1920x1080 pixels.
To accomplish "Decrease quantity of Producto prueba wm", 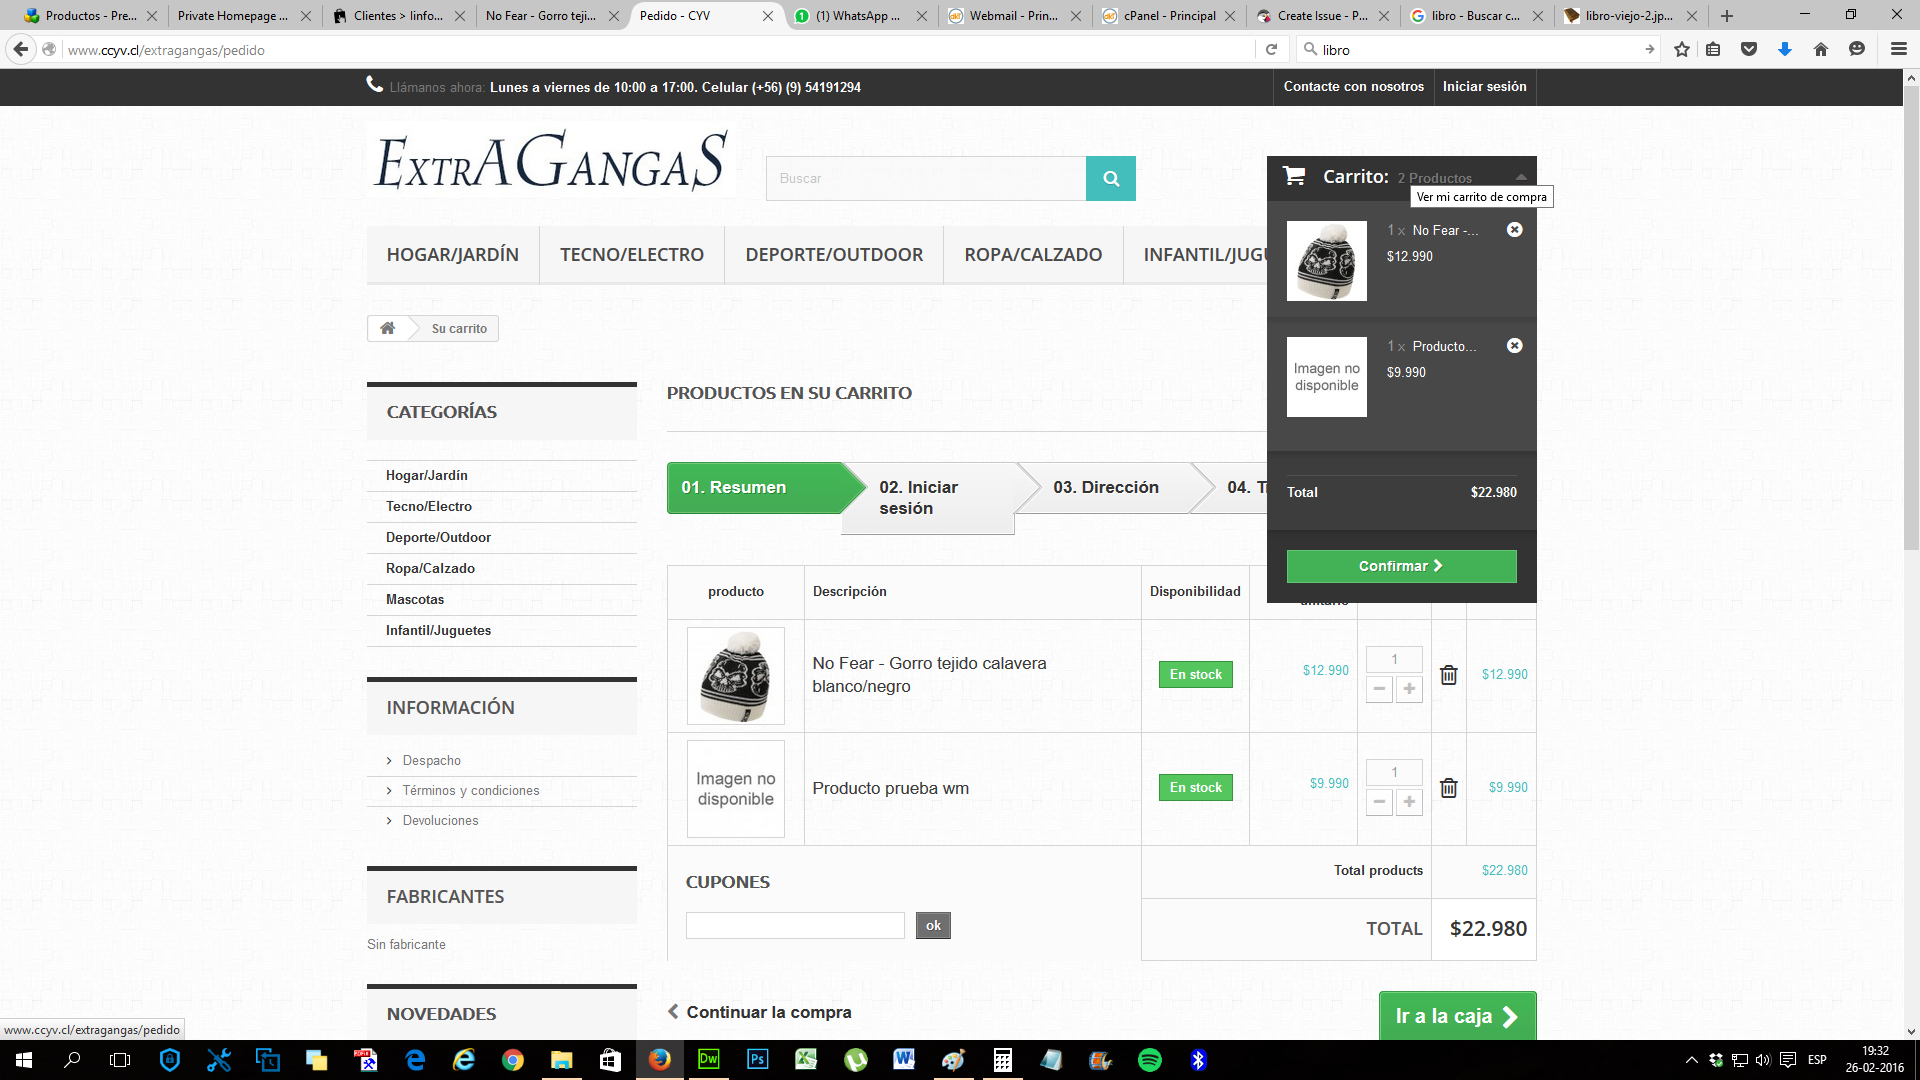I will coord(1379,802).
